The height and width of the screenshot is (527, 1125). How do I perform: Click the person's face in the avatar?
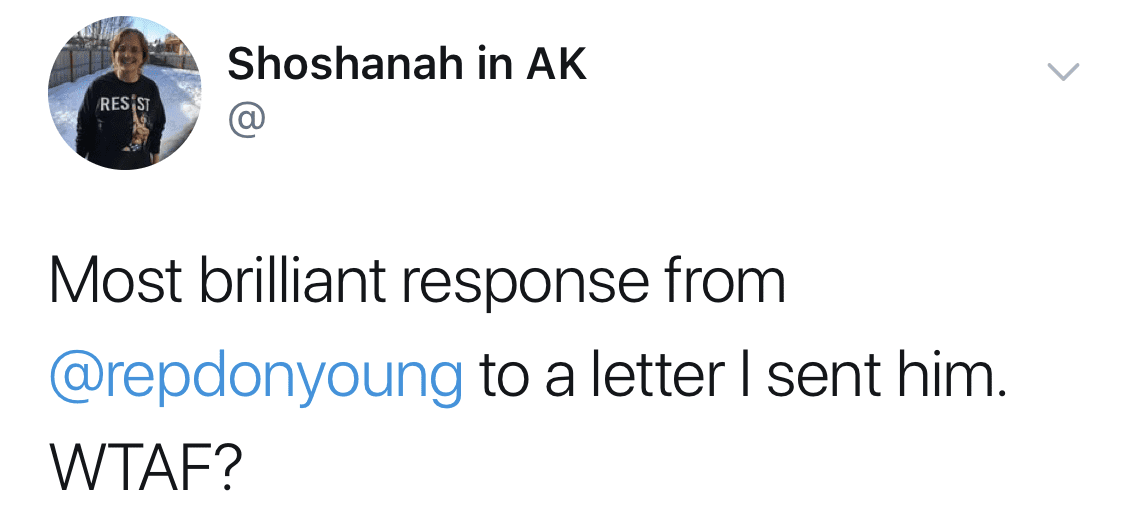tap(127, 51)
